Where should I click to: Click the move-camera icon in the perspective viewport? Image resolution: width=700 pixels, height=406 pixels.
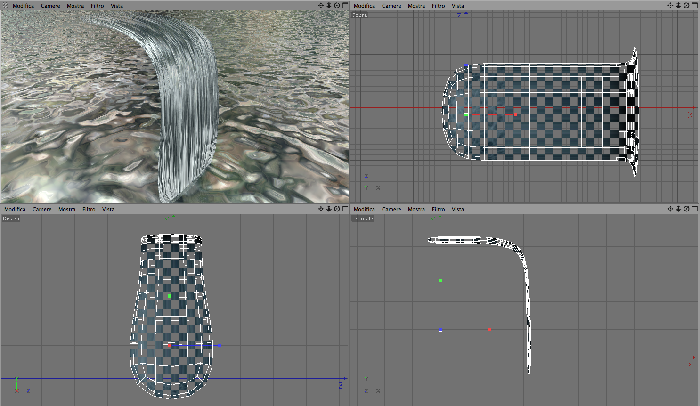point(321,5)
